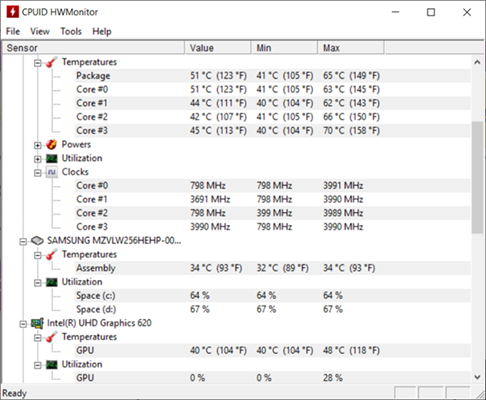
Task: Click the Min column header
Action: 284,48
